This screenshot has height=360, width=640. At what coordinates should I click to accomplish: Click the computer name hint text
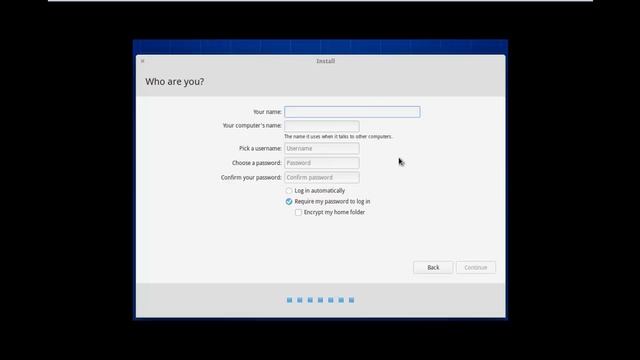coord(338,137)
